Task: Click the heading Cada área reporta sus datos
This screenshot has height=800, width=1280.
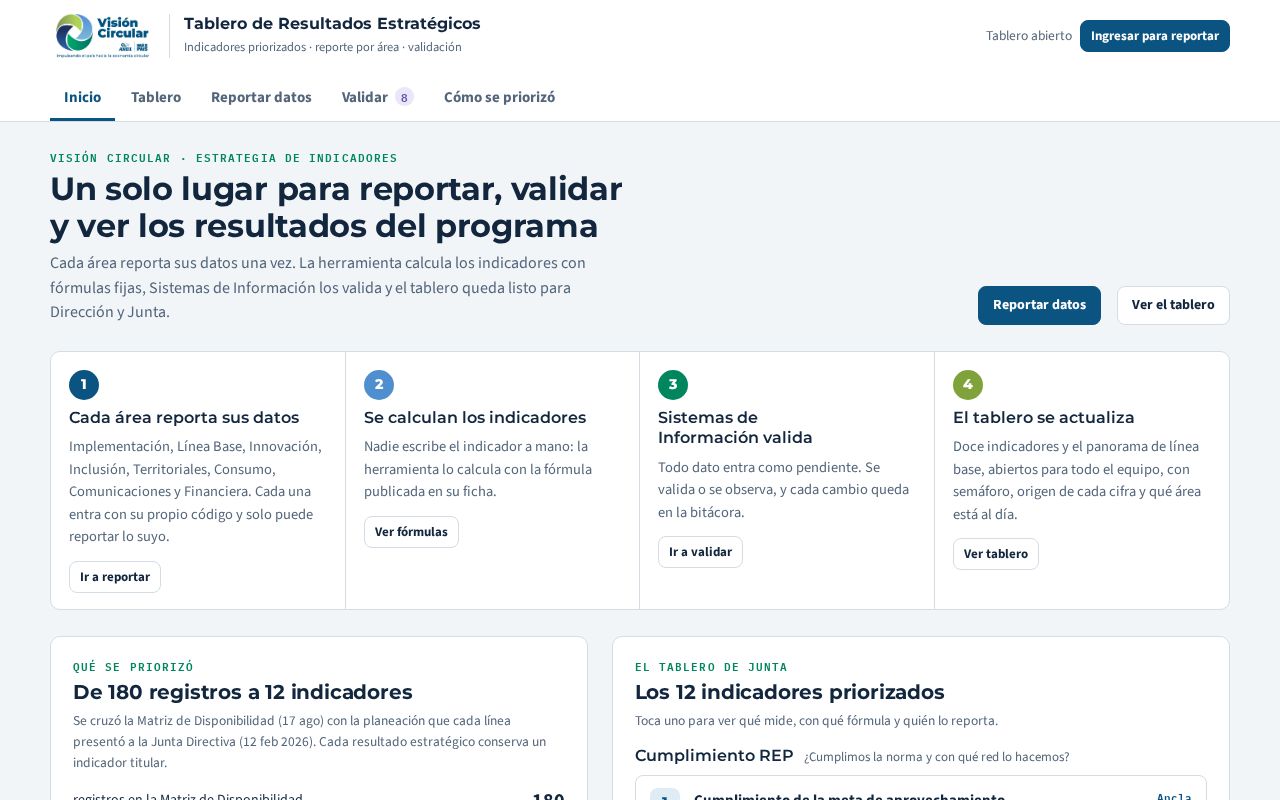Action: [x=184, y=418]
